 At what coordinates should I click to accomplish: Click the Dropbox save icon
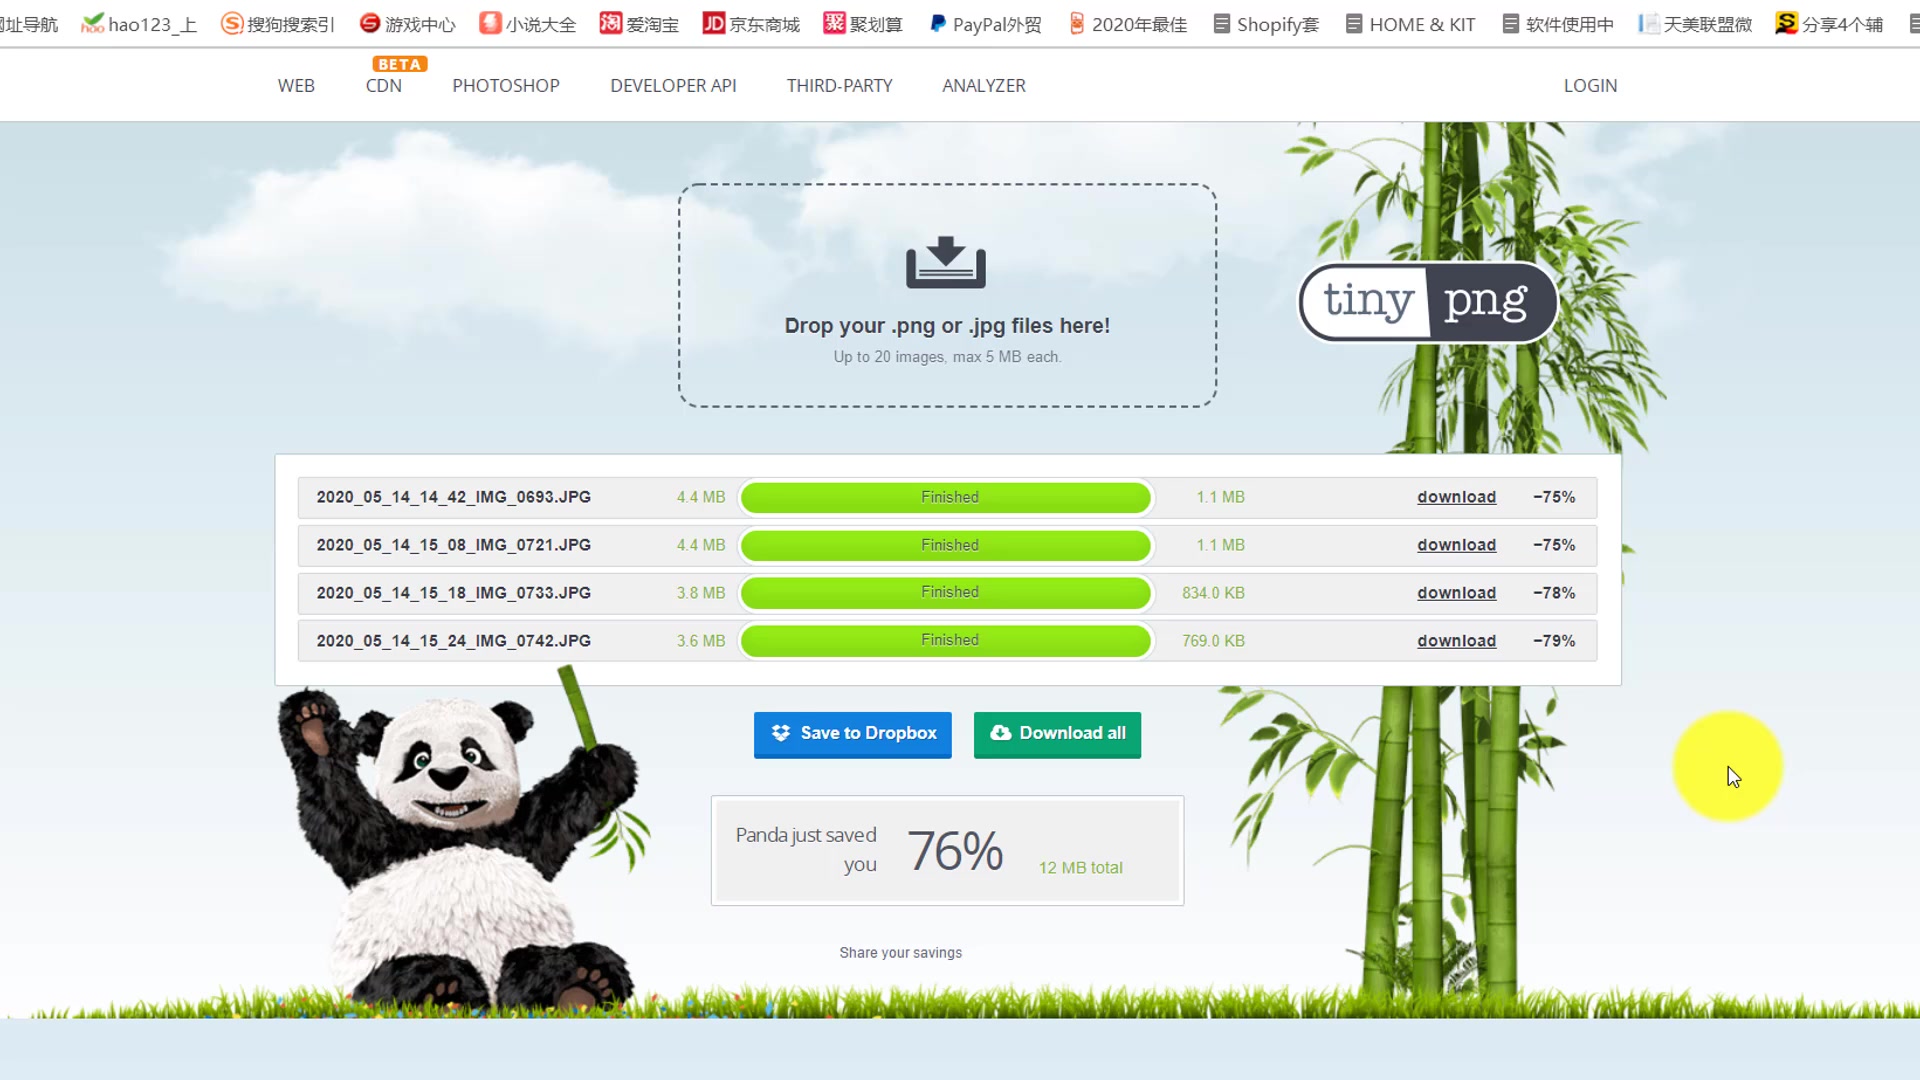(778, 733)
